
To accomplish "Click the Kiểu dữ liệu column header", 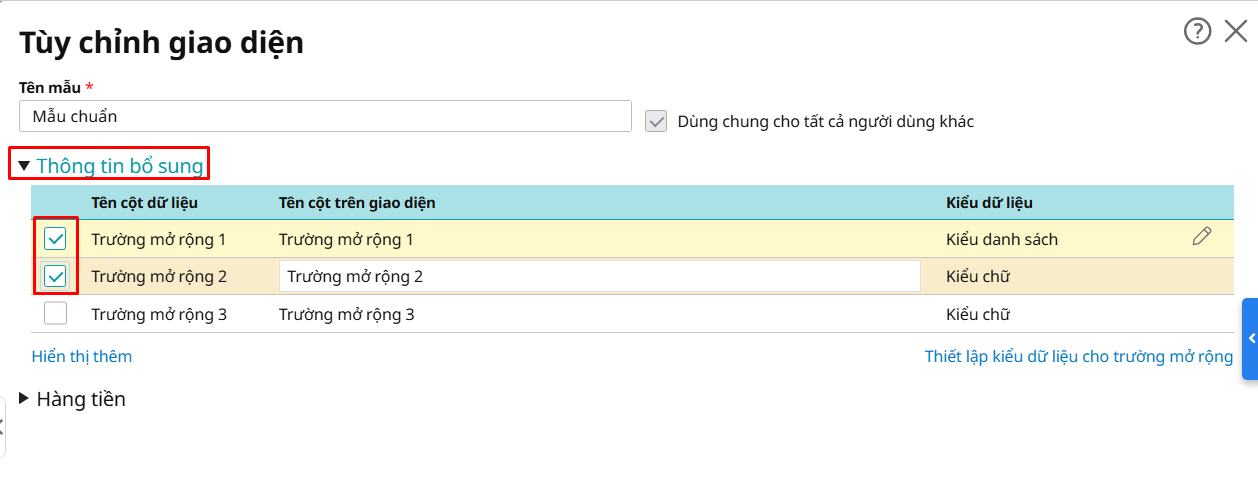I will click(989, 203).
